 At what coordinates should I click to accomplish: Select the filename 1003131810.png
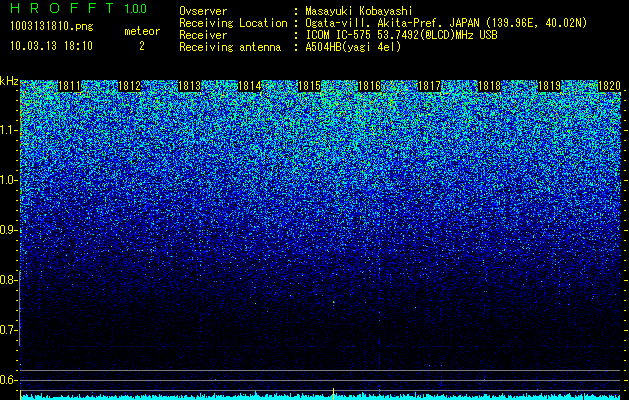click(x=52, y=26)
